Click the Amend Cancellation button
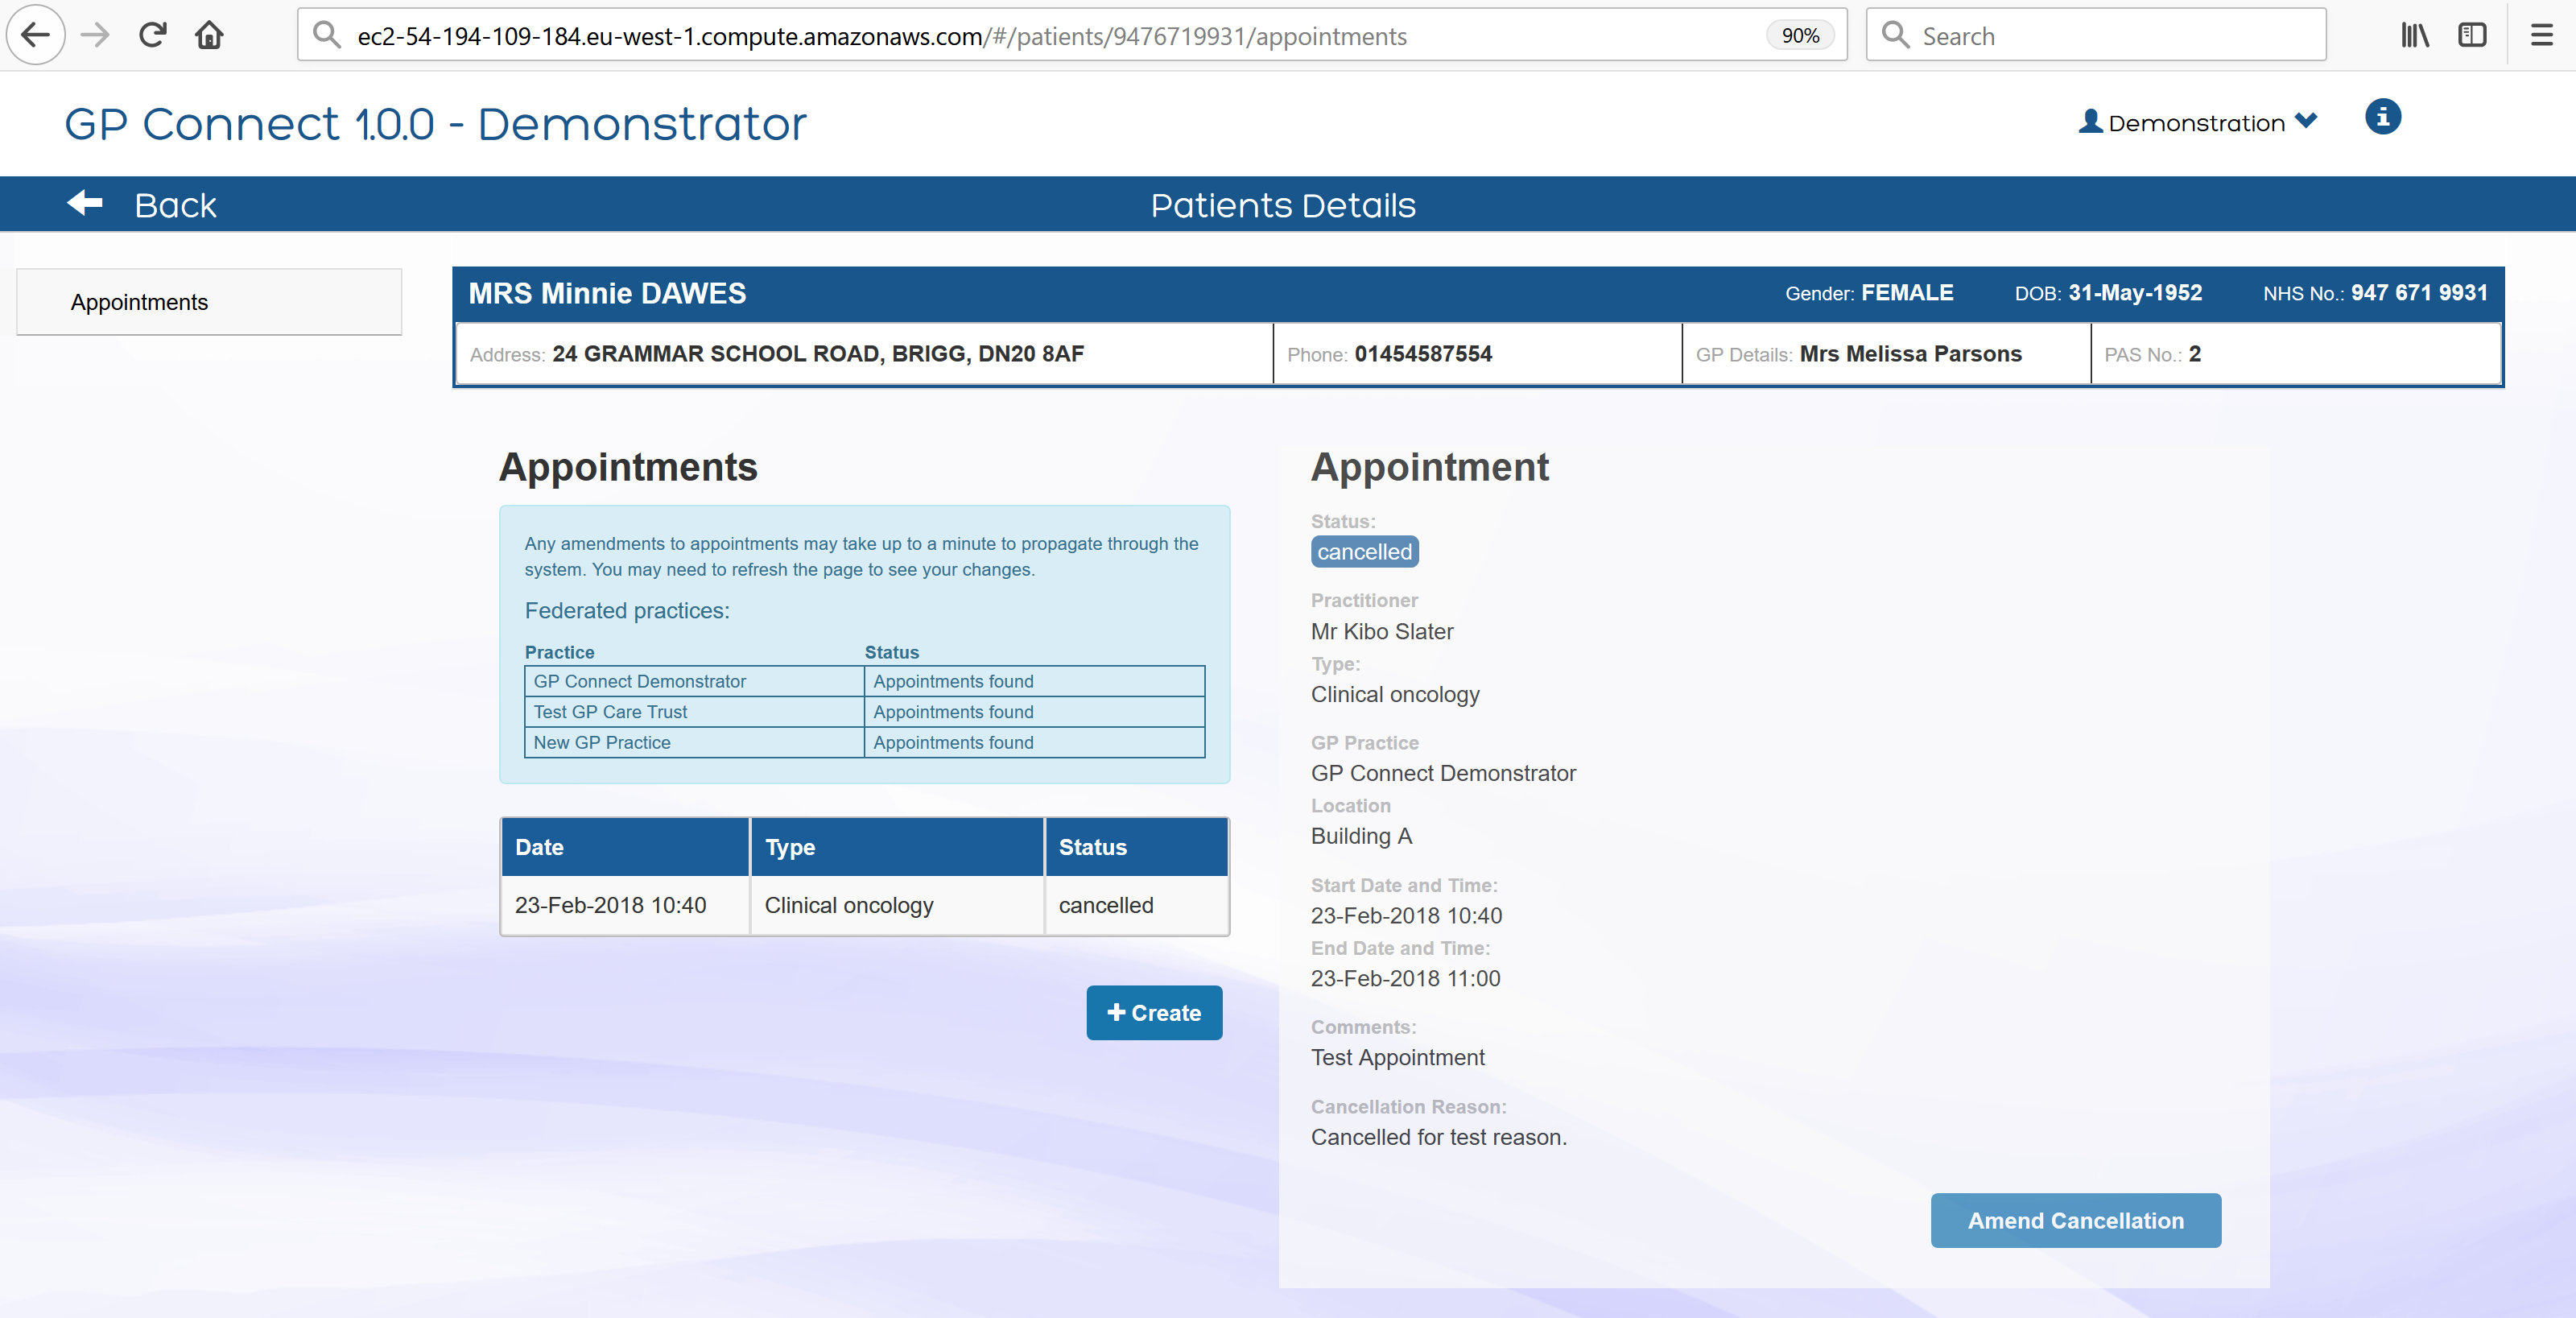The height and width of the screenshot is (1318, 2576). pyautogui.click(x=2075, y=1220)
